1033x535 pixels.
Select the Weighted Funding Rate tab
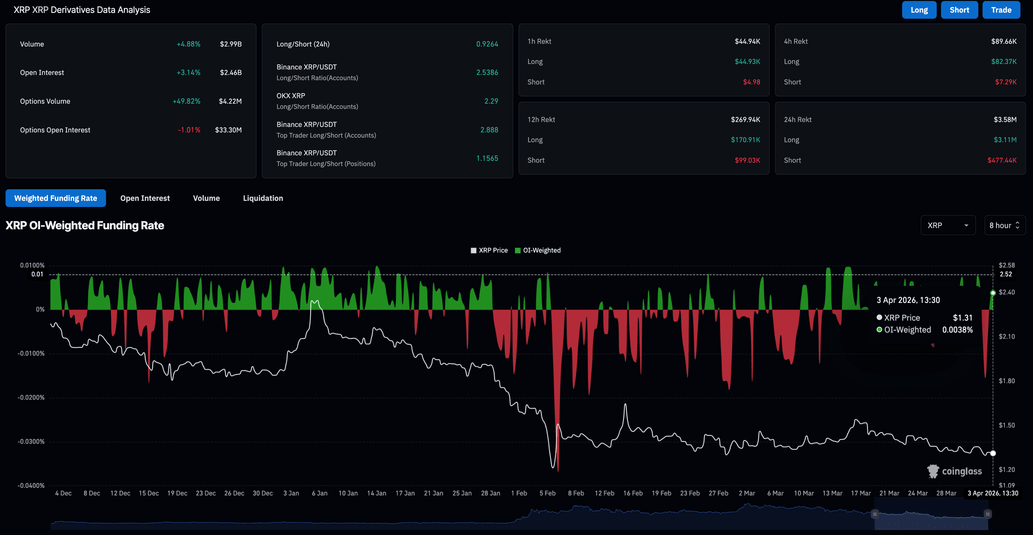pos(56,198)
